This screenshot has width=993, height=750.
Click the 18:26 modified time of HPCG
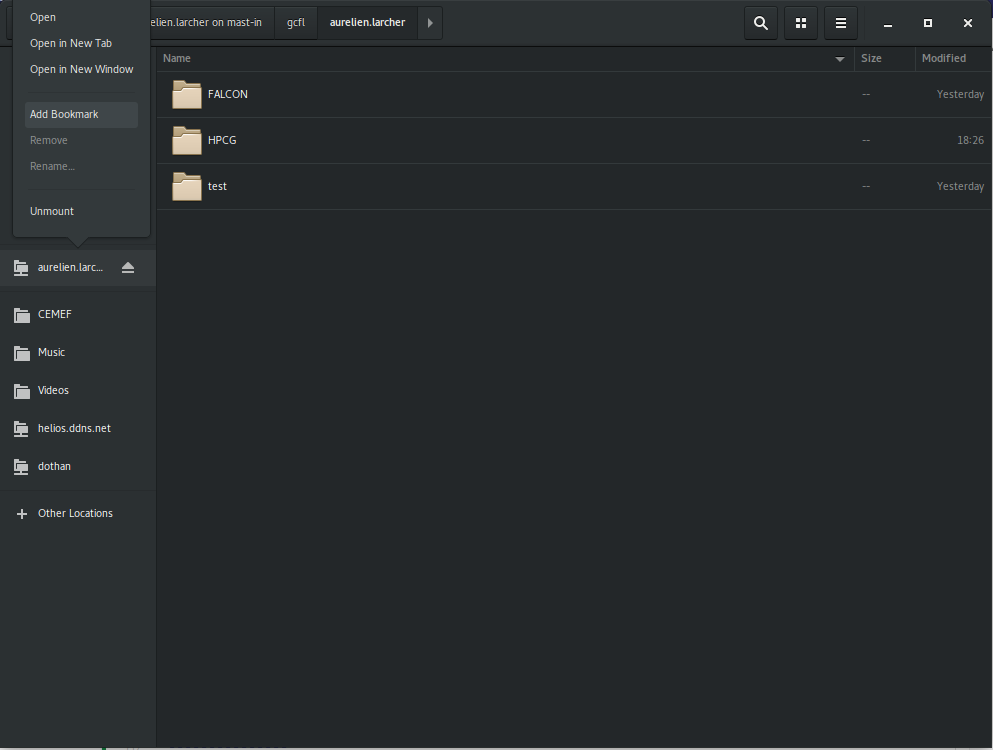[970, 141]
